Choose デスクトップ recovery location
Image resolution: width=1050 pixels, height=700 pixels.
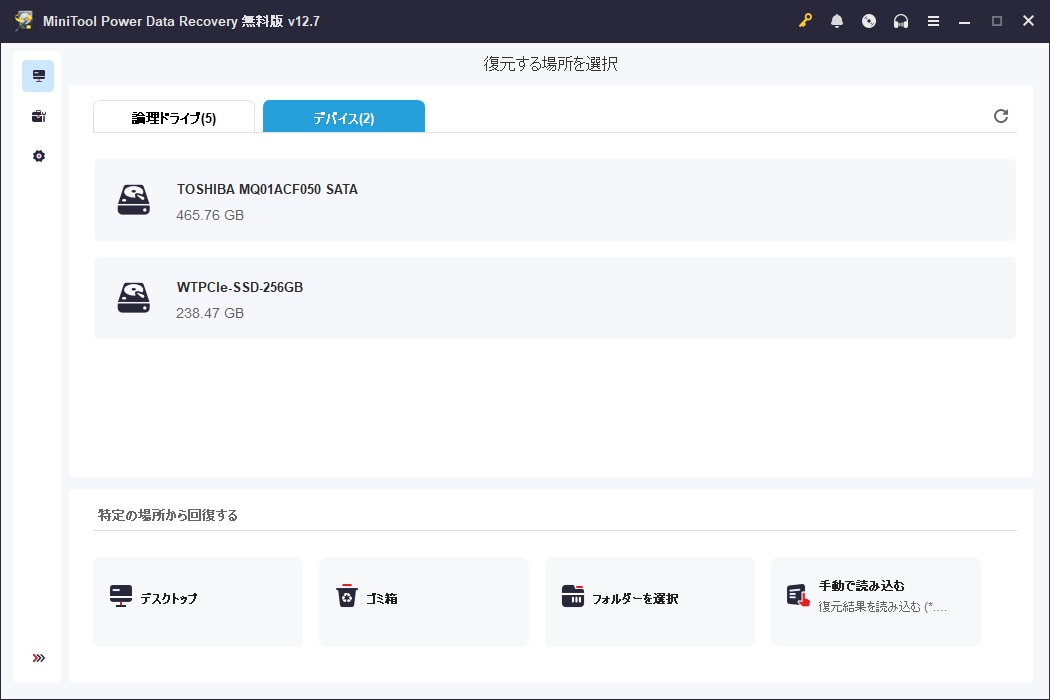point(198,602)
